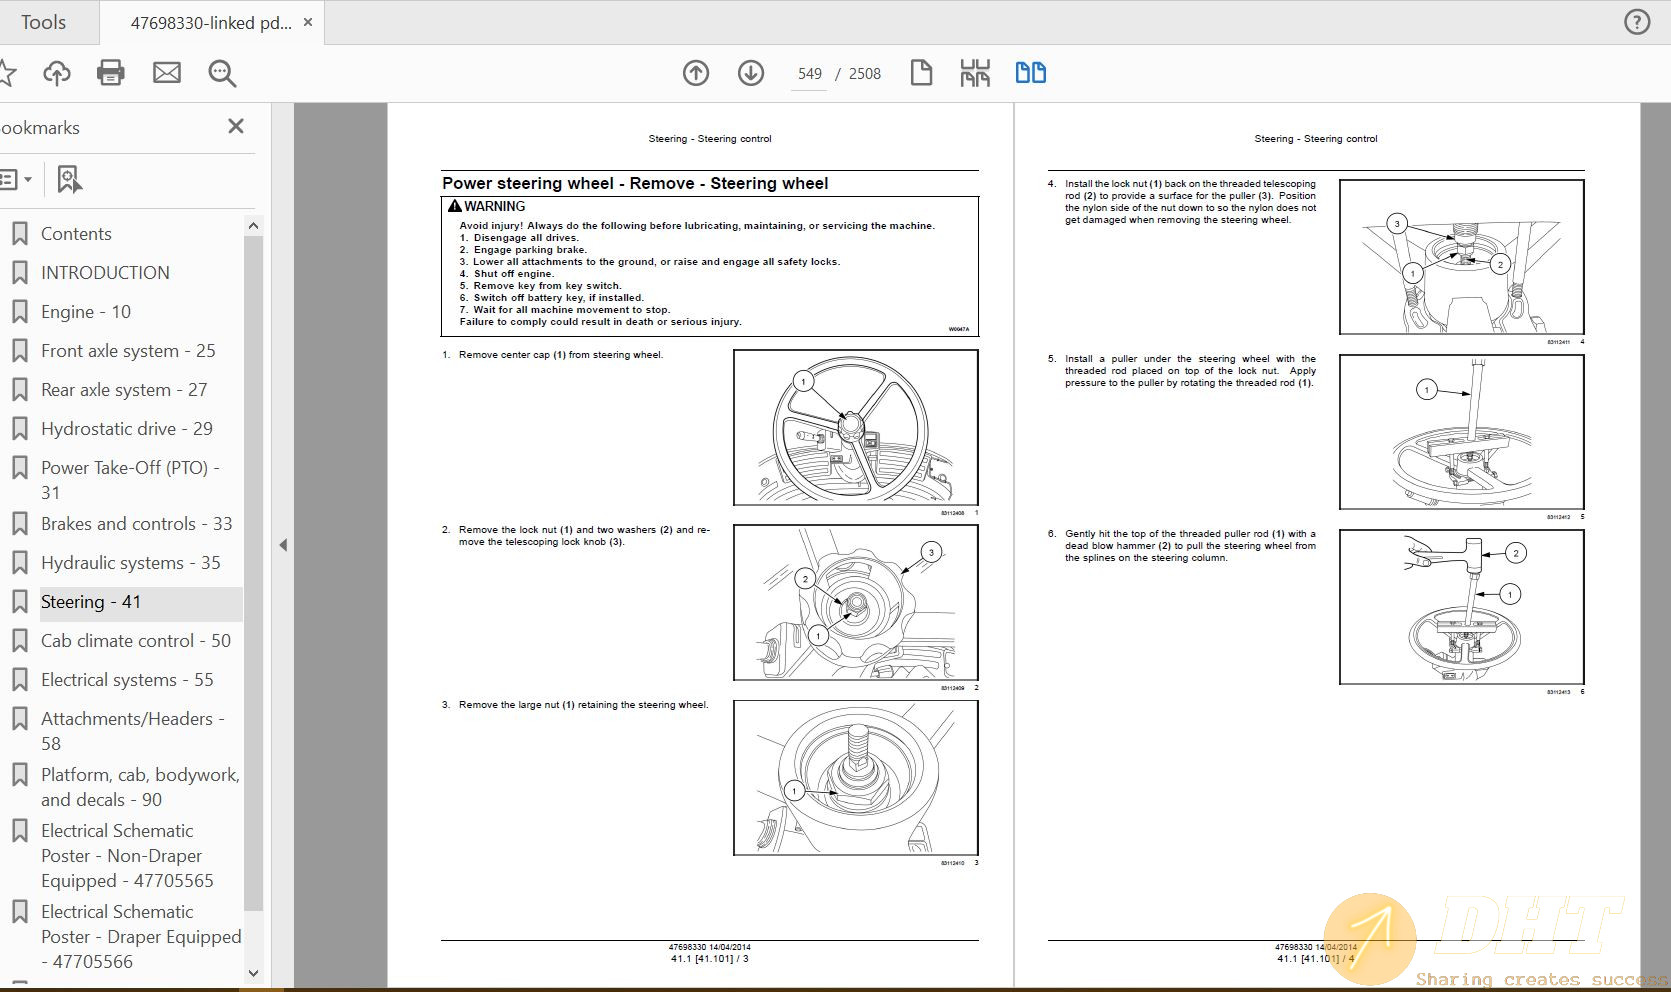Screen dimensions: 1671x992
Task: Click the bookmark icon beside Hydrostatic drive
Action: 19,429
